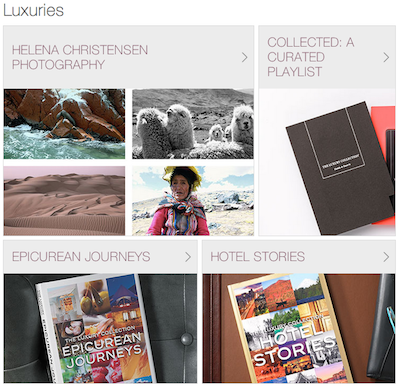Click the Epicurean Journeys book cover

click(x=95, y=328)
